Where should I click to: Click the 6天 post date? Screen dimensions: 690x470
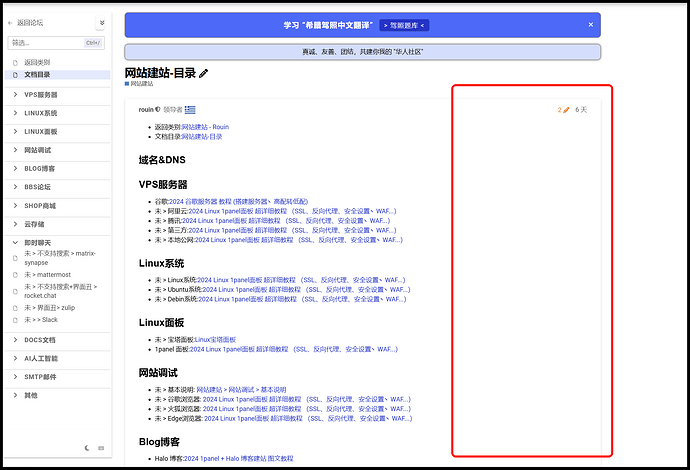click(x=581, y=110)
